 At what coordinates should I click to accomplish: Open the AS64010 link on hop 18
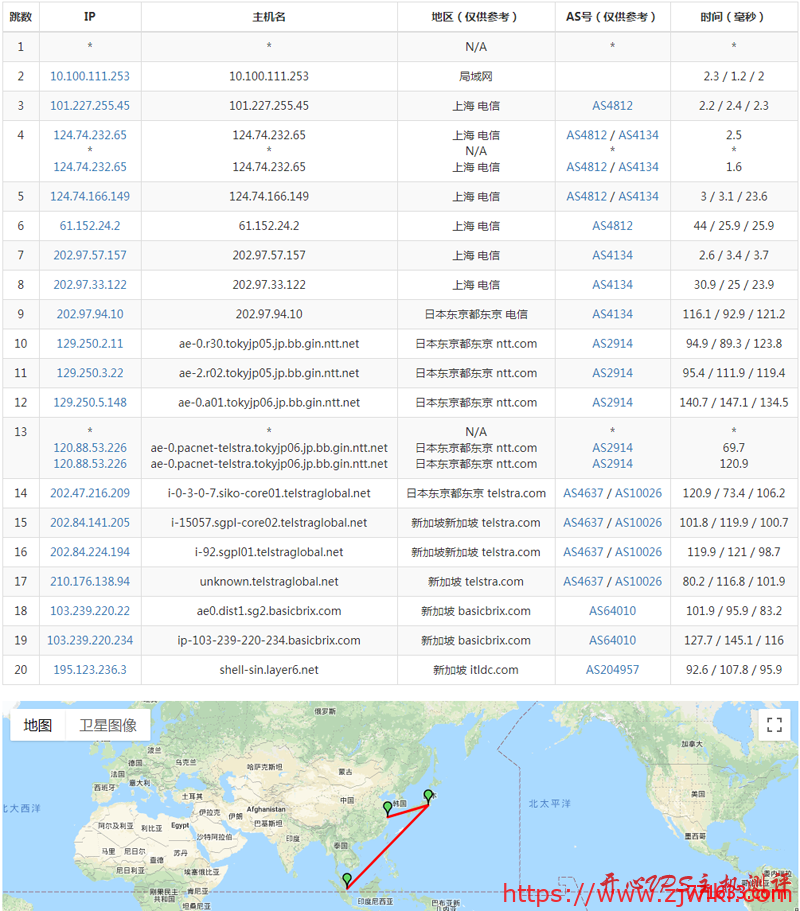pyautogui.click(x=612, y=610)
